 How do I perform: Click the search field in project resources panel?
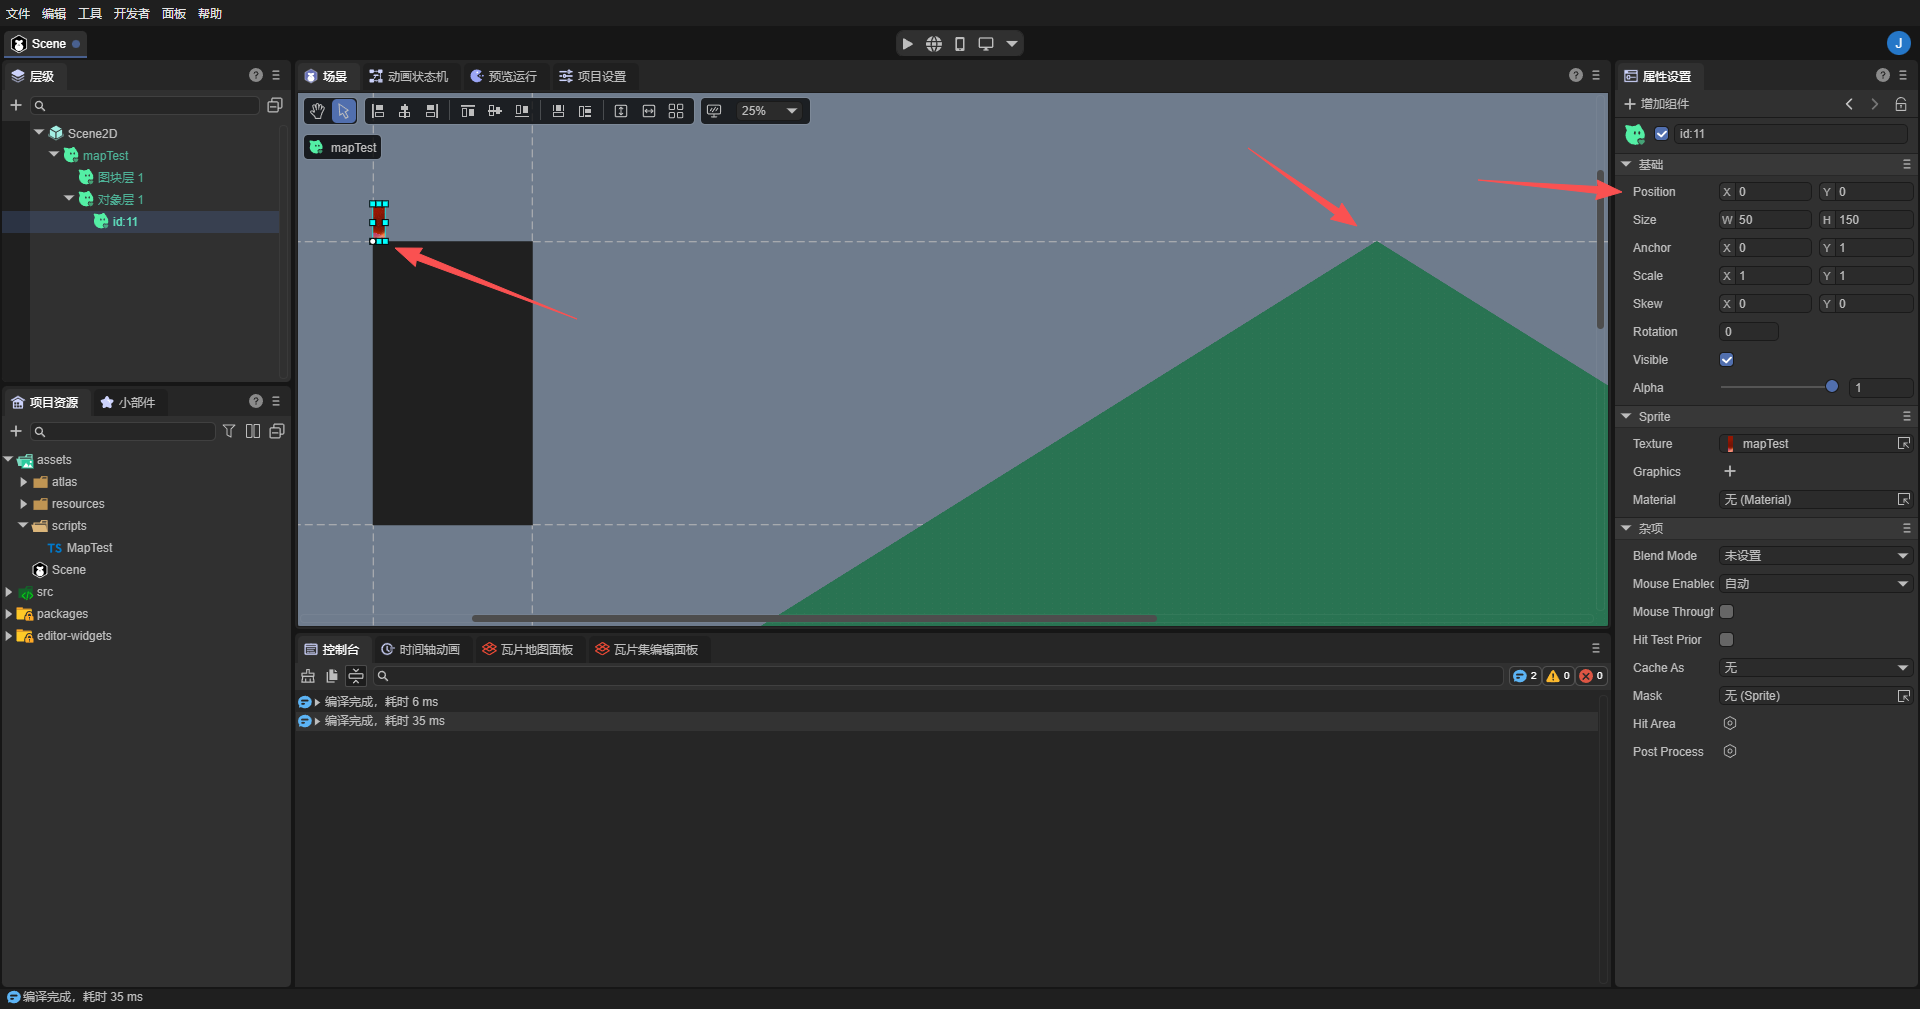click(122, 431)
